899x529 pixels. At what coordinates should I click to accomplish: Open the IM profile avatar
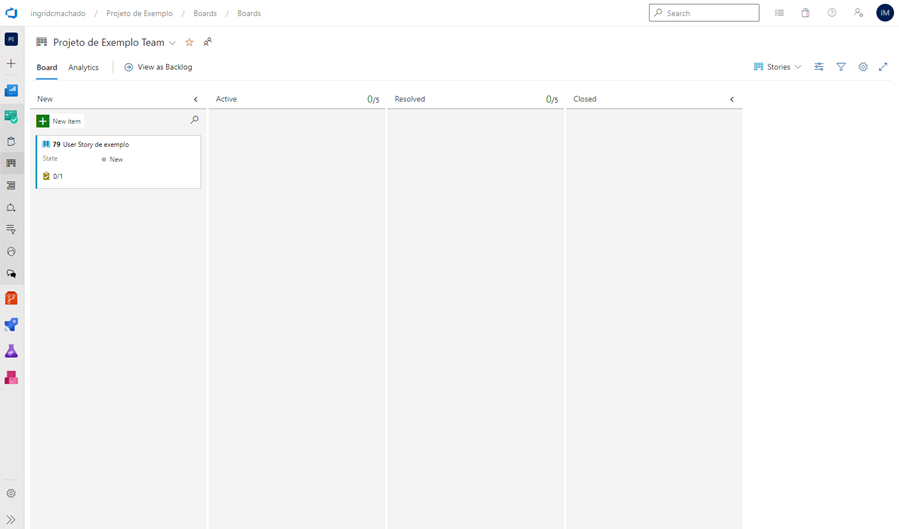pos(885,13)
